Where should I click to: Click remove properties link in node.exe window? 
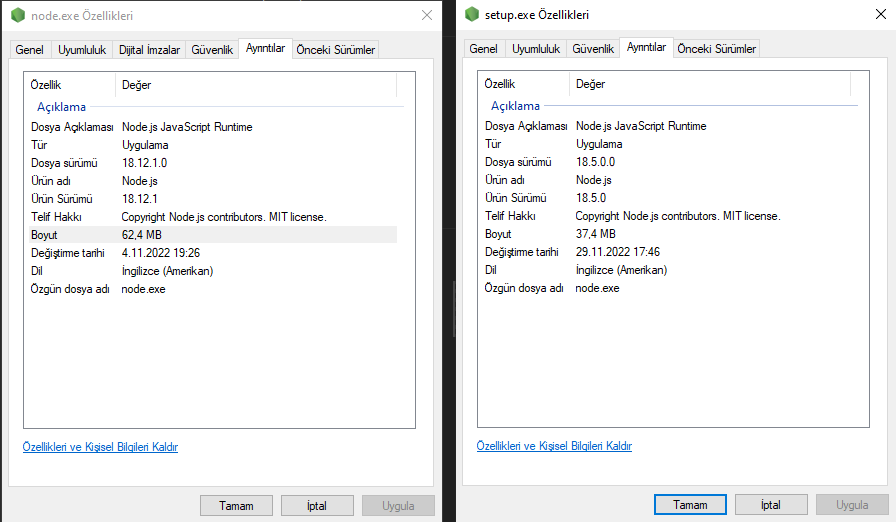point(100,447)
